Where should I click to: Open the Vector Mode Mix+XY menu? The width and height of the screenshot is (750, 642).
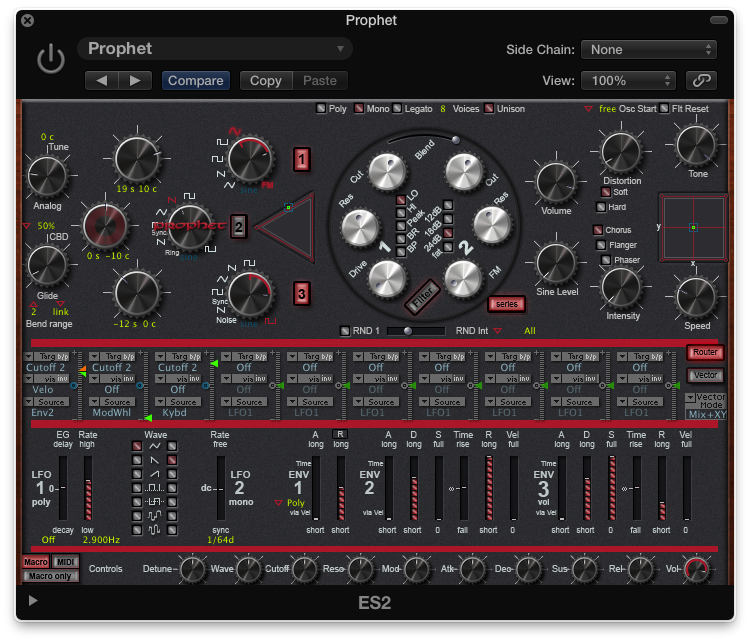706,414
